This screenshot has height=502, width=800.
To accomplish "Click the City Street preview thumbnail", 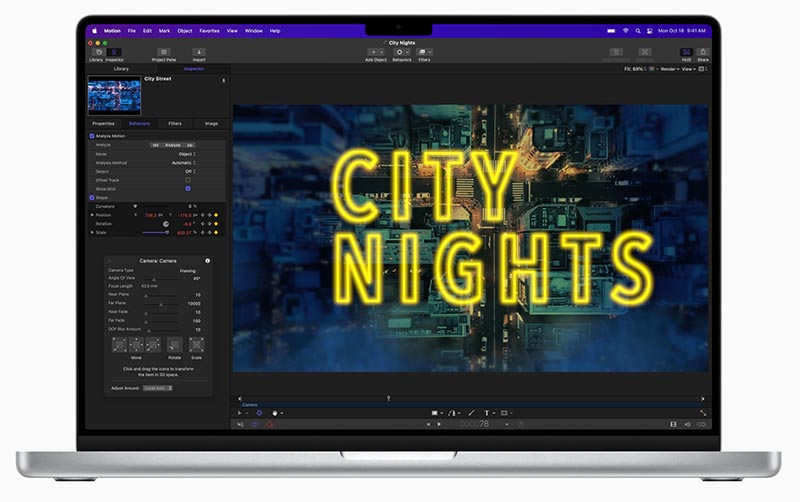I will [x=114, y=95].
